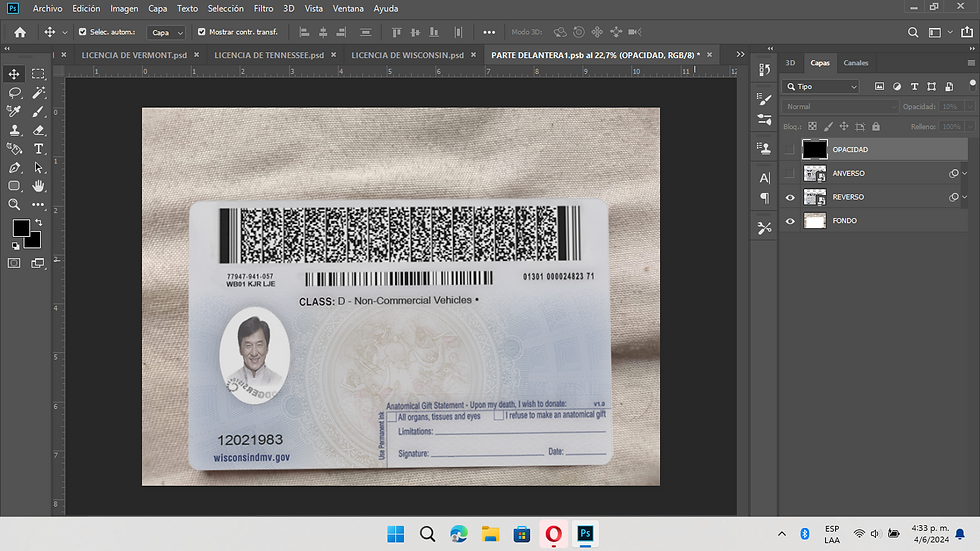Select the Eyedropper tool
The height and width of the screenshot is (551, 980).
14,111
